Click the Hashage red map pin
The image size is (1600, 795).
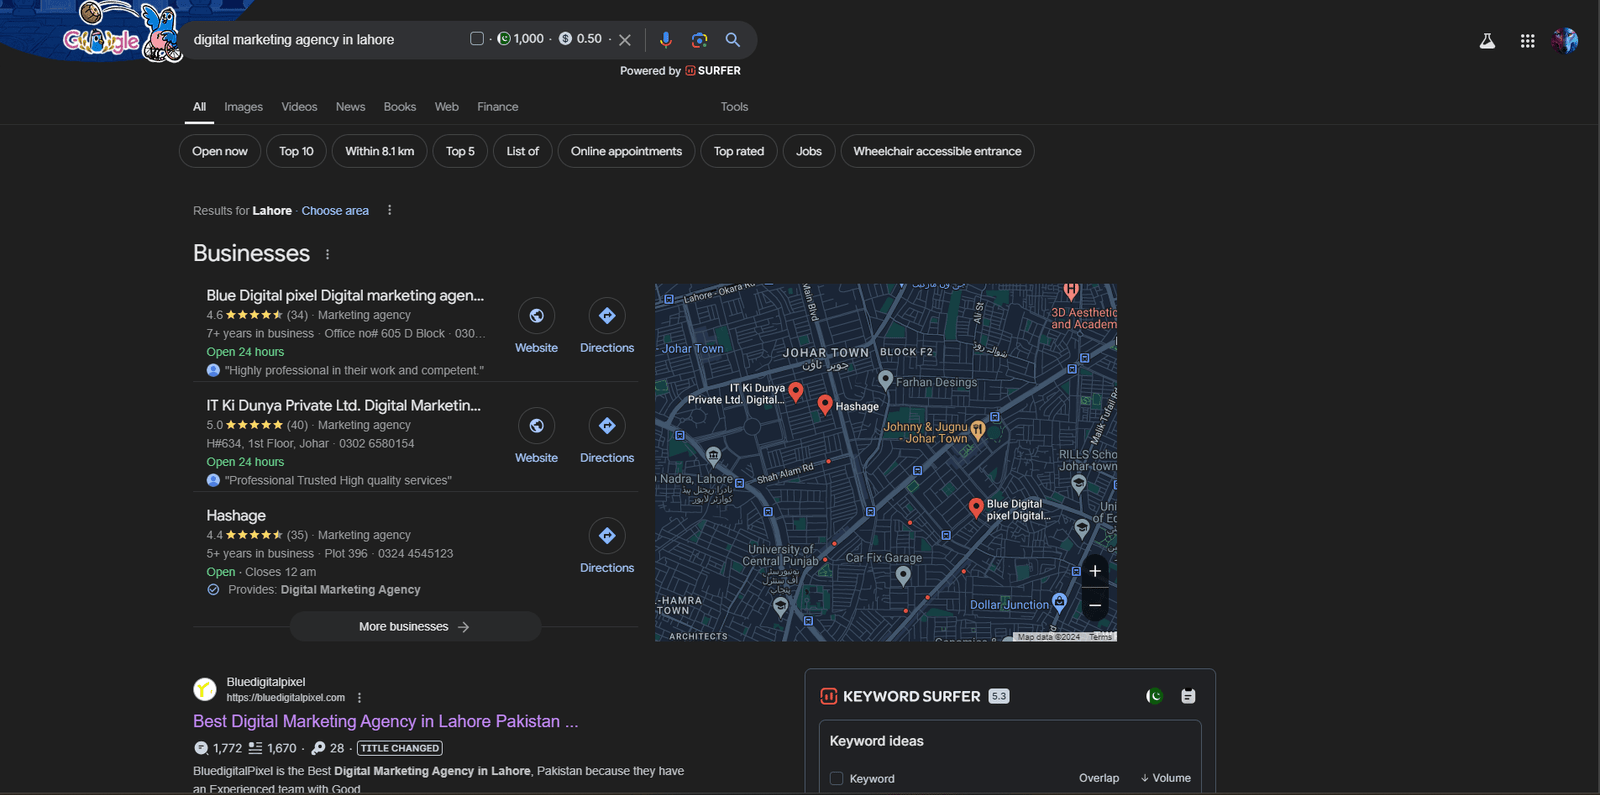(825, 404)
